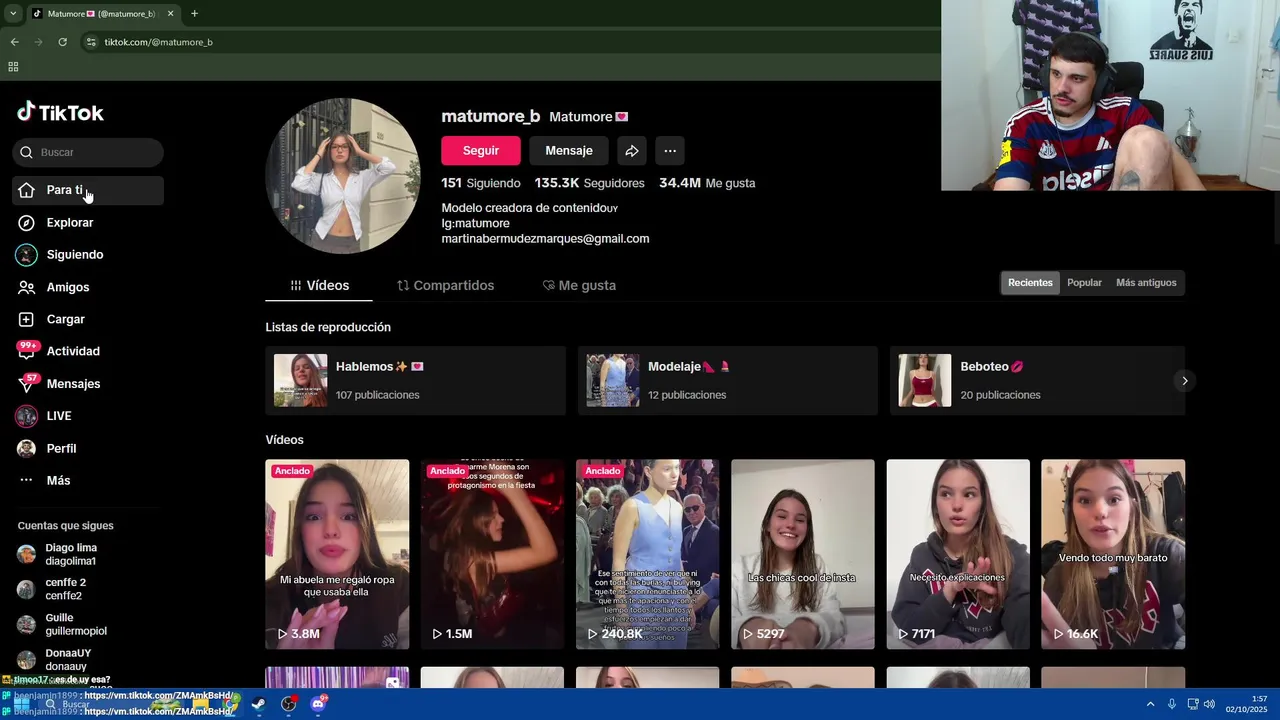
Task: Switch to the Vídeos tab
Action: 319,285
